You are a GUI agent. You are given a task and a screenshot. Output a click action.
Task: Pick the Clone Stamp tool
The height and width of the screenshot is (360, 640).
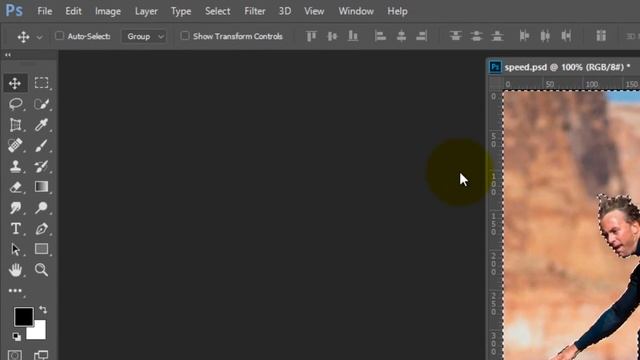click(x=16, y=167)
